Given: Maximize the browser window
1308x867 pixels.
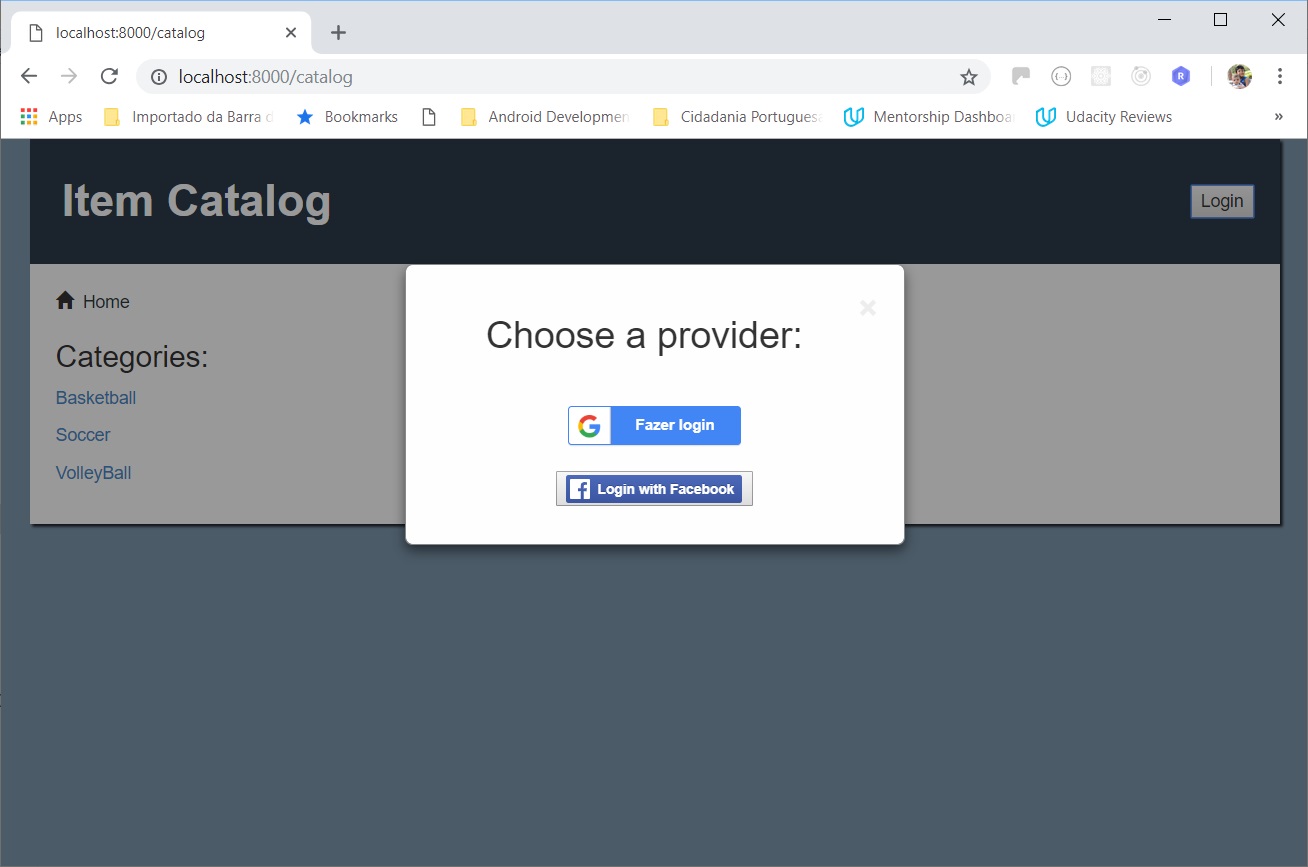Looking at the screenshot, I should (x=1220, y=19).
